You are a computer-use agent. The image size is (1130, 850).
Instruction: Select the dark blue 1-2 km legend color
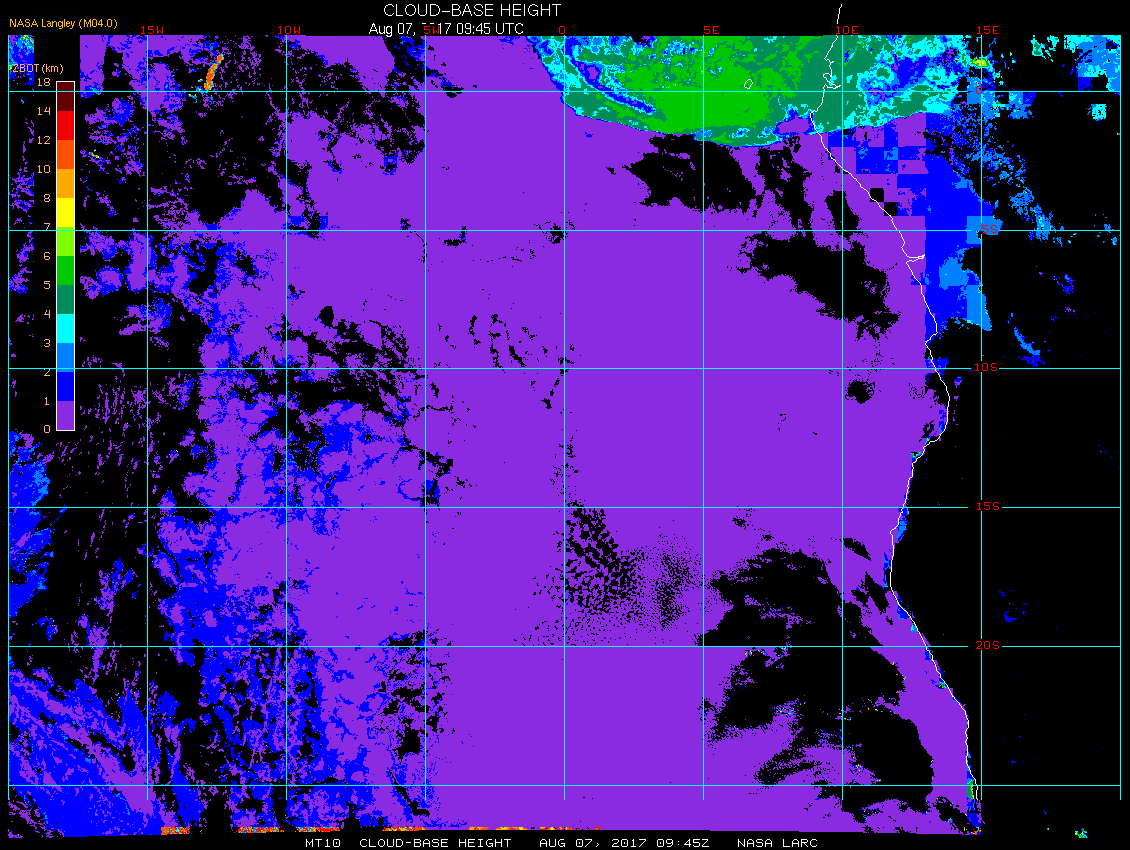coord(66,386)
